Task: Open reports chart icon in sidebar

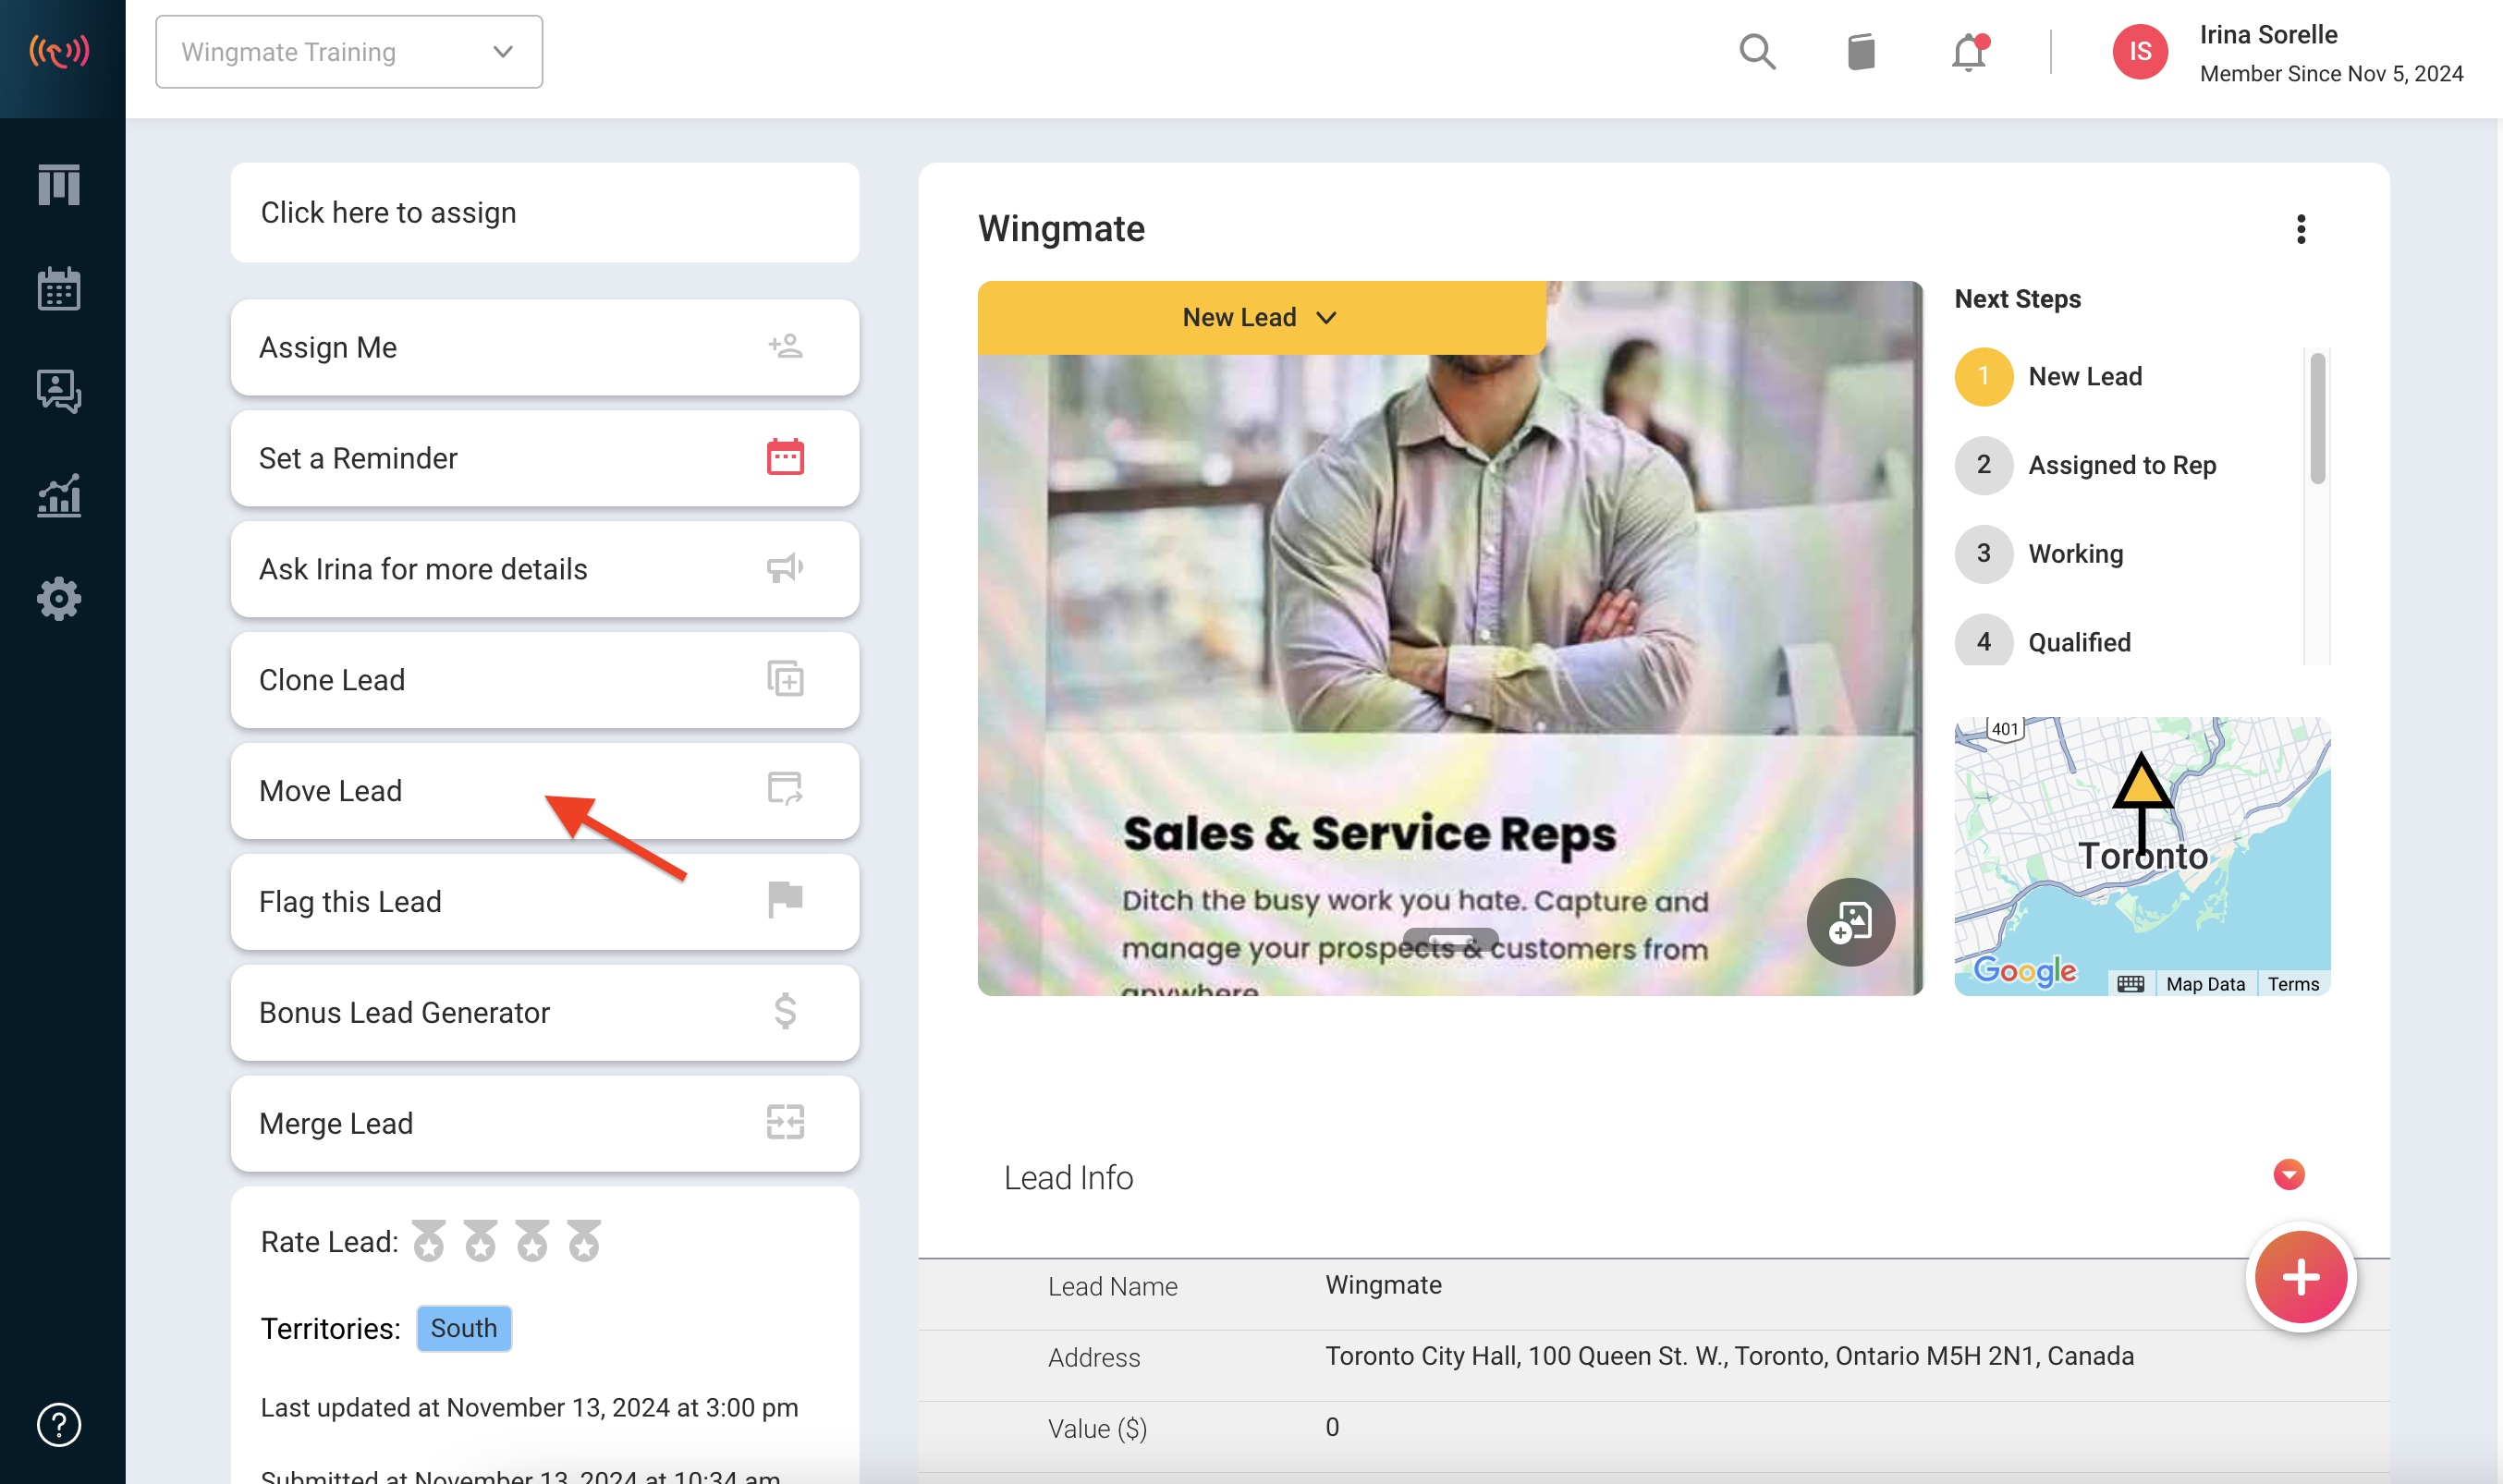Action: [x=59, y=496]
